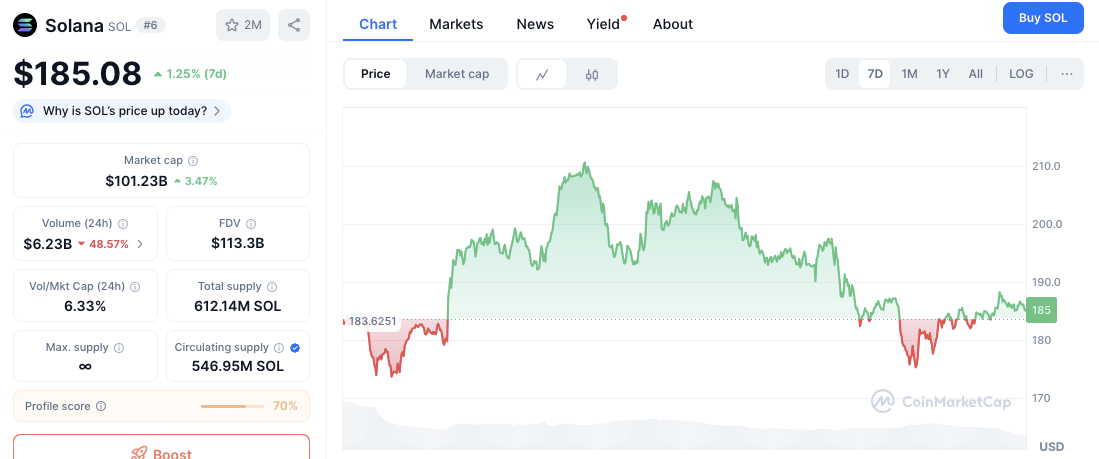Expand "Why is SOL's price up today?"
1099x459 pixels.
122,111
